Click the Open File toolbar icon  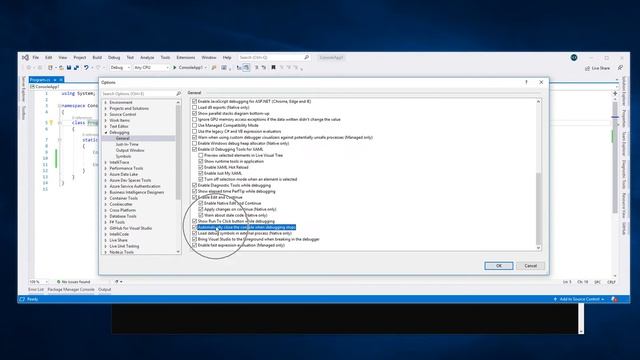click(61, 67)
